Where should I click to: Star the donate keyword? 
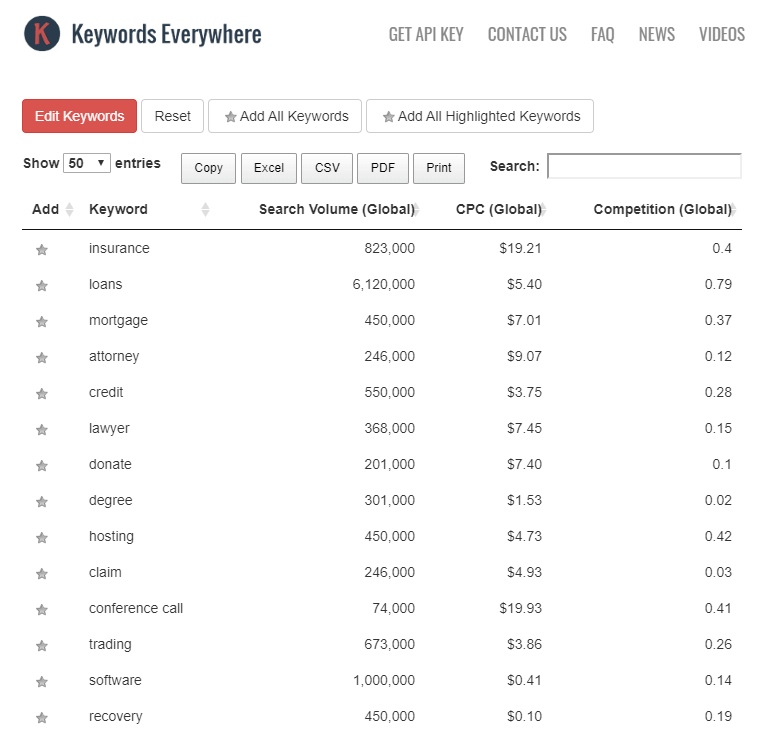tap(42, 466)
